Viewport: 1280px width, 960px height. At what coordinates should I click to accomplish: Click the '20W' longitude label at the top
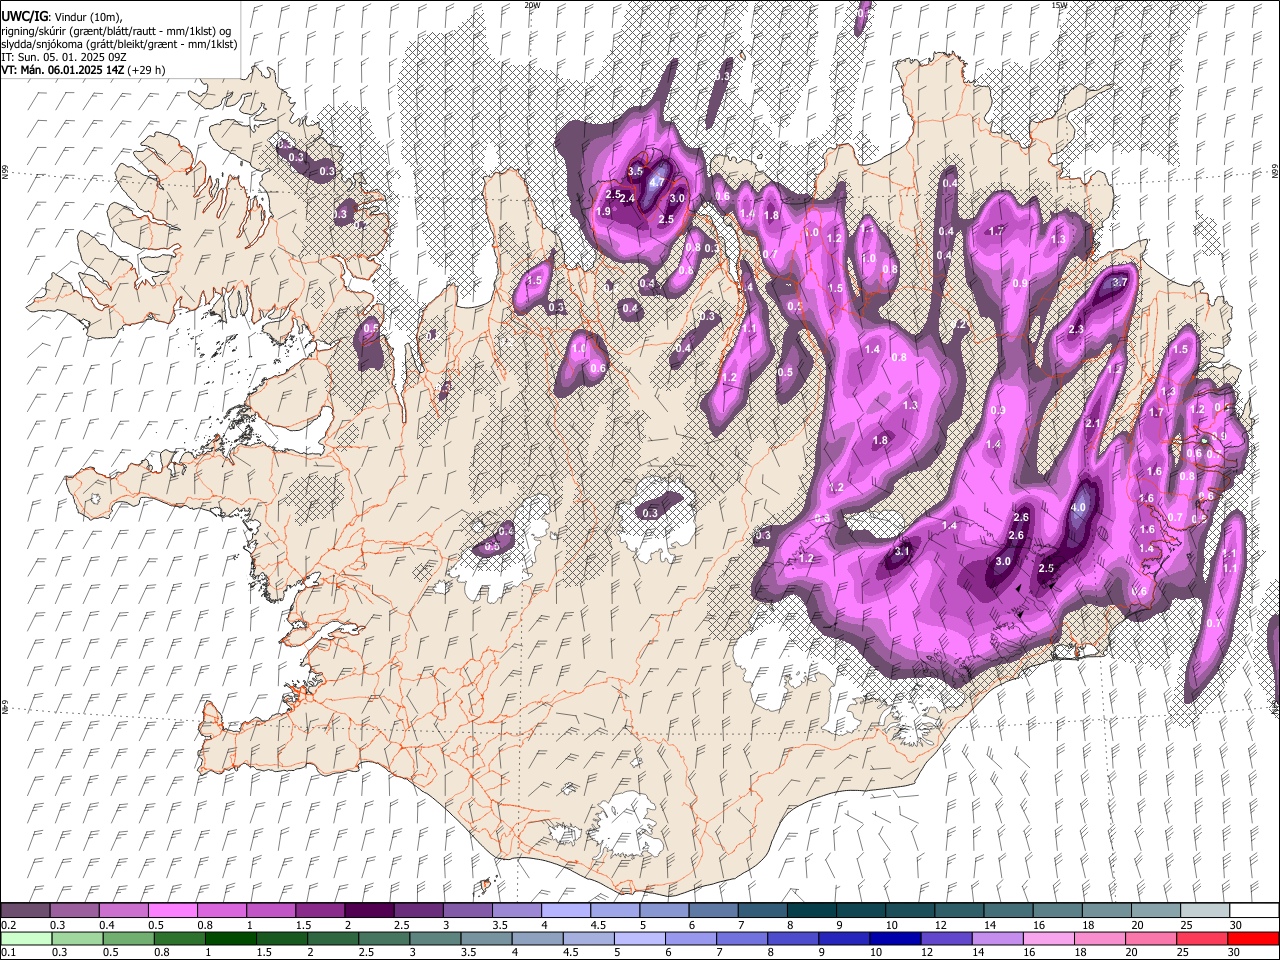pos(532,5)
